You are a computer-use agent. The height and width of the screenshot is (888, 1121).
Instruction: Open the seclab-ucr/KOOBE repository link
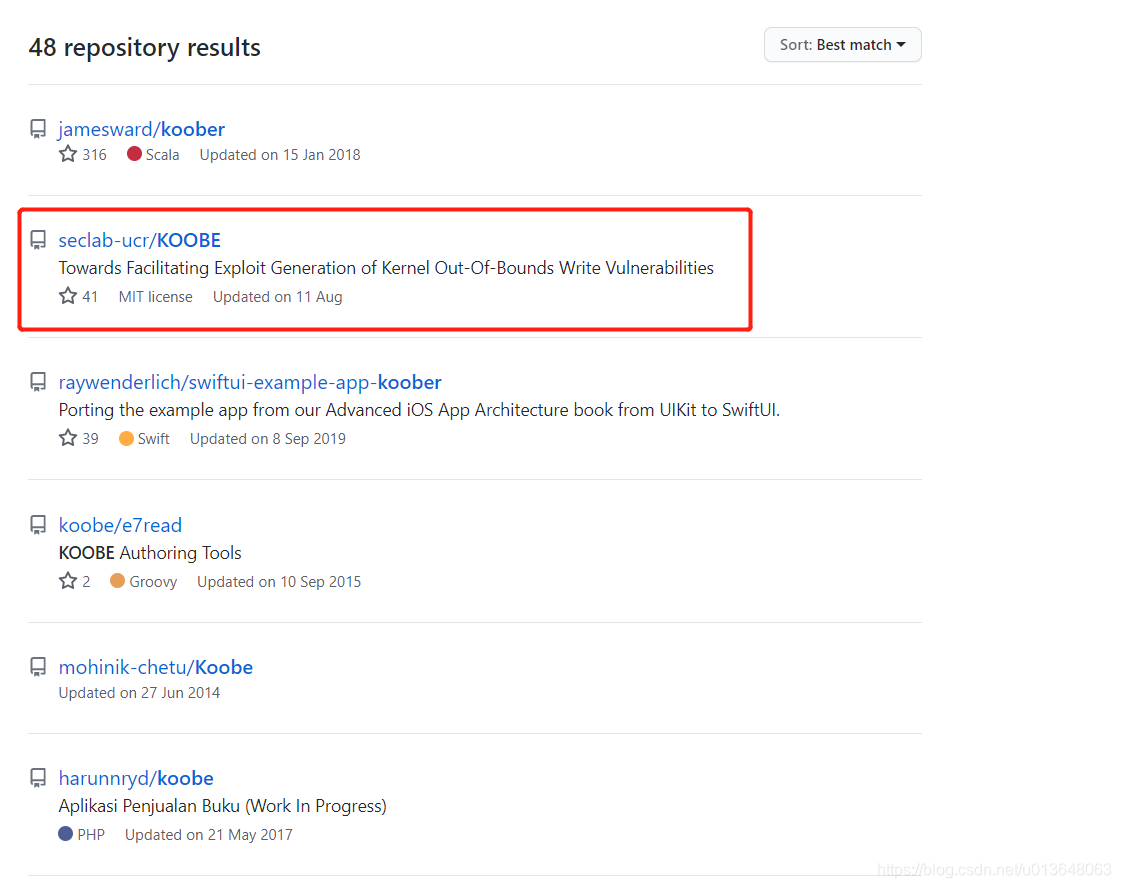click(x=139, y=240)
